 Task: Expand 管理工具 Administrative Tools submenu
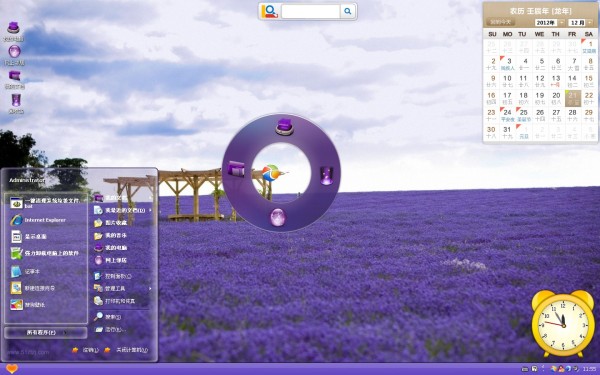(x=122, y=289)
